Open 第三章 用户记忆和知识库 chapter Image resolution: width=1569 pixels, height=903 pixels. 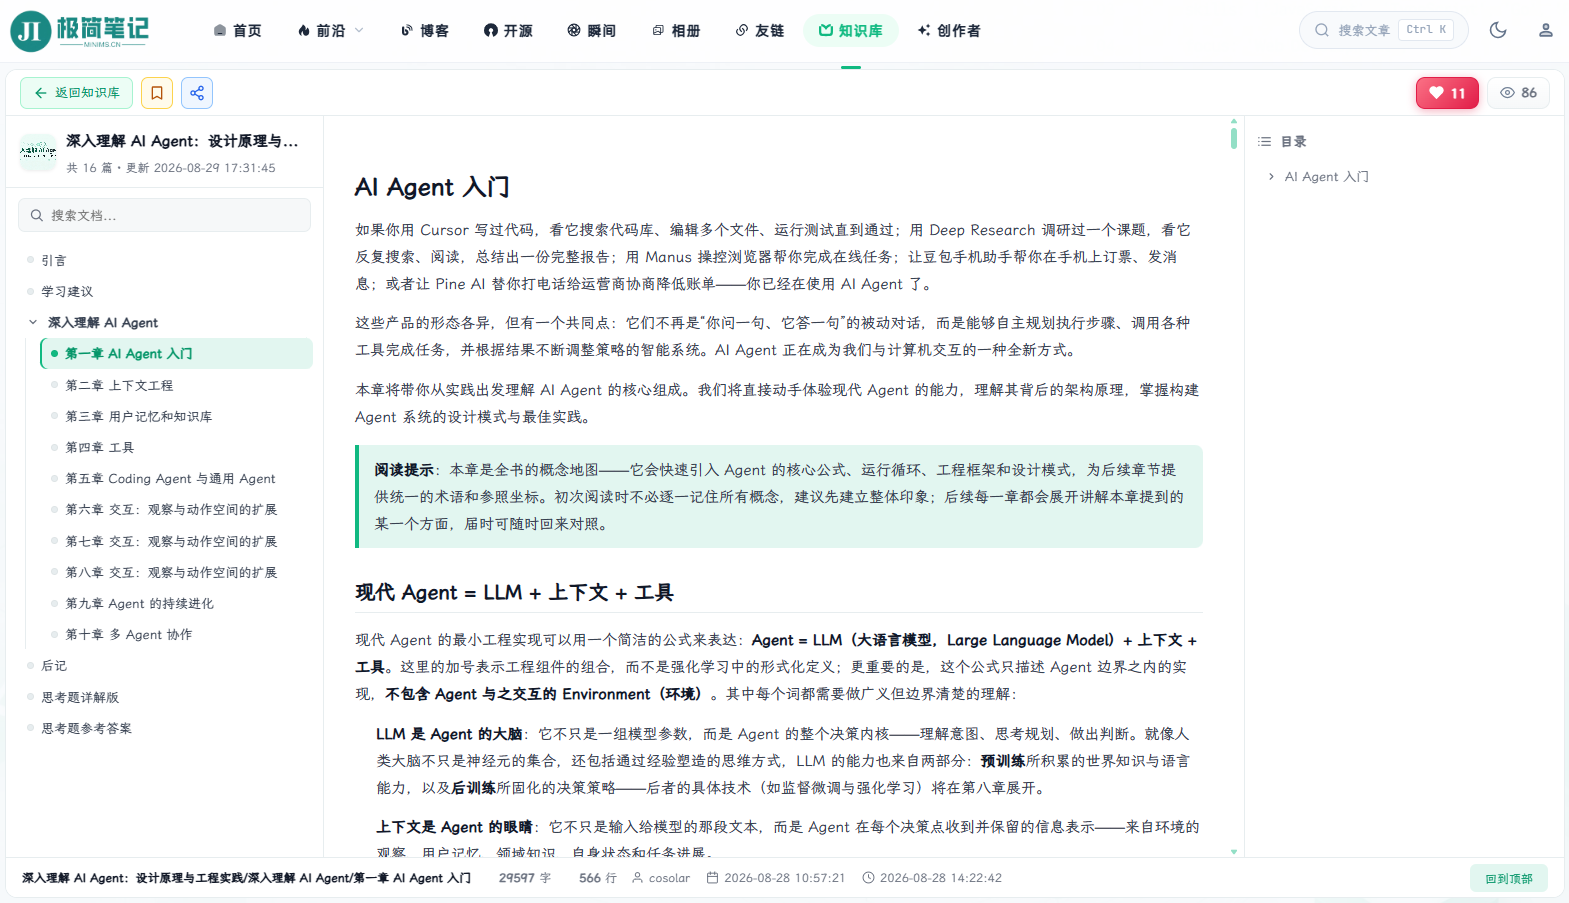pyautogui.click(x=139, y=416)
